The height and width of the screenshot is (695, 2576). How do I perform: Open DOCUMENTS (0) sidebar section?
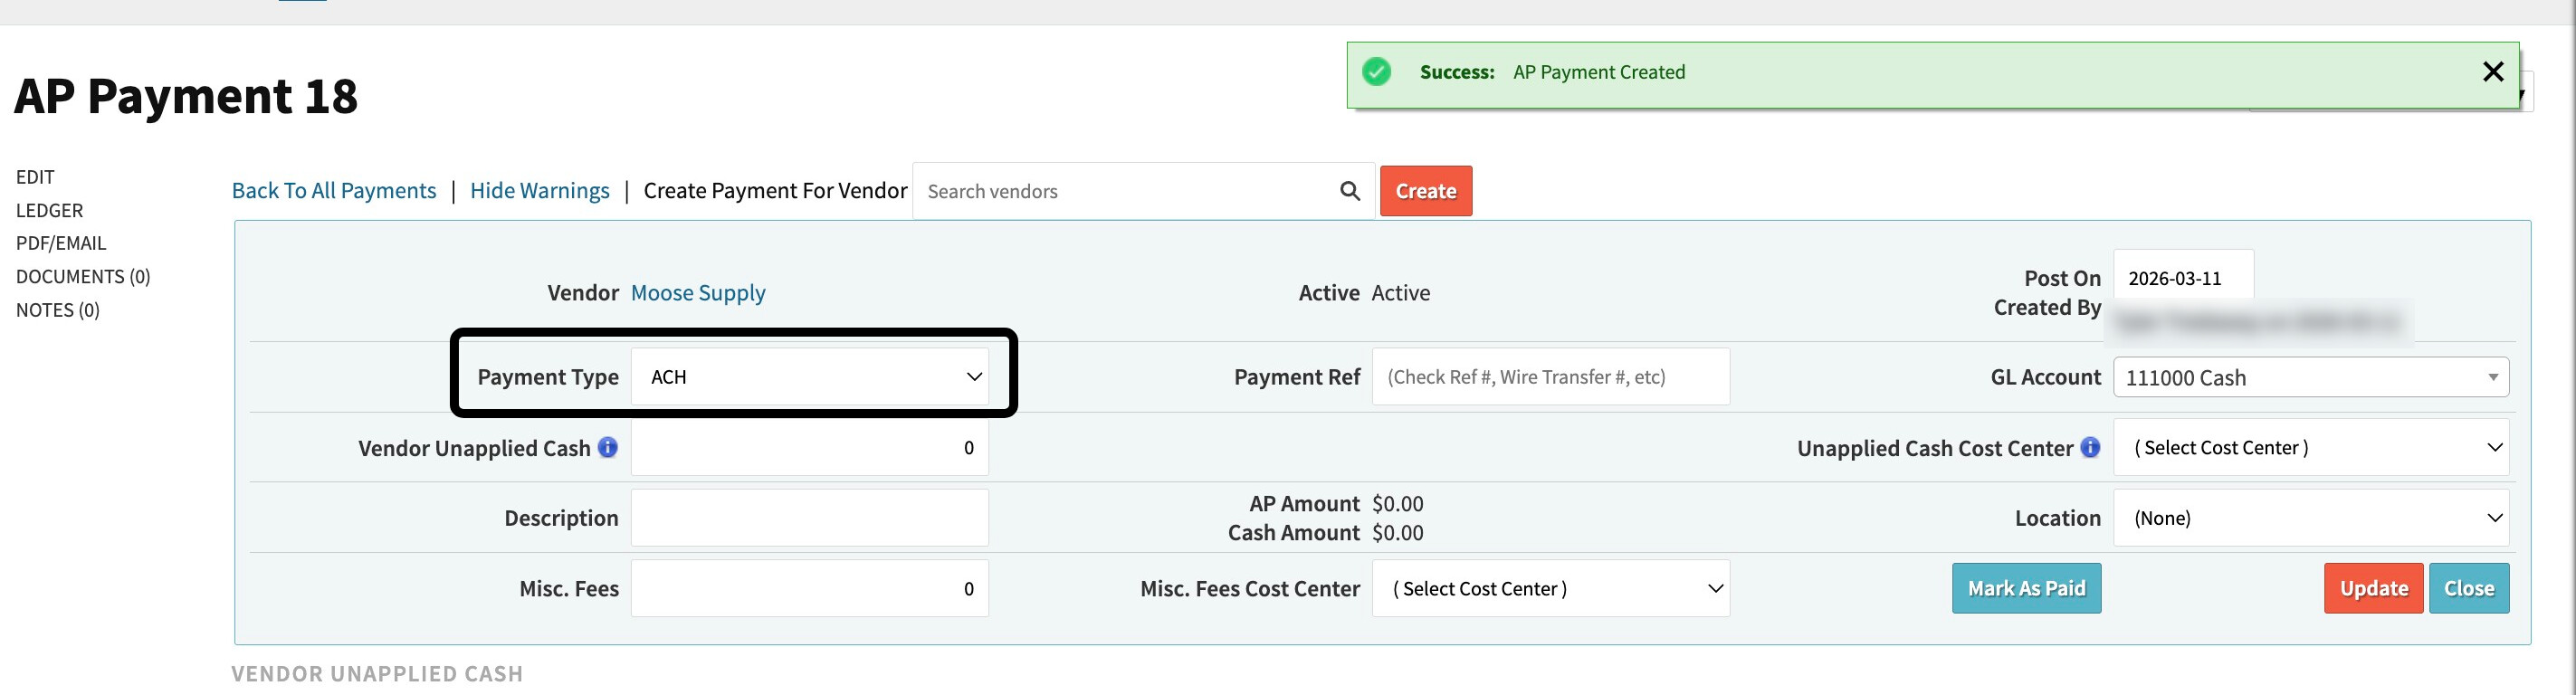point(83,276)
